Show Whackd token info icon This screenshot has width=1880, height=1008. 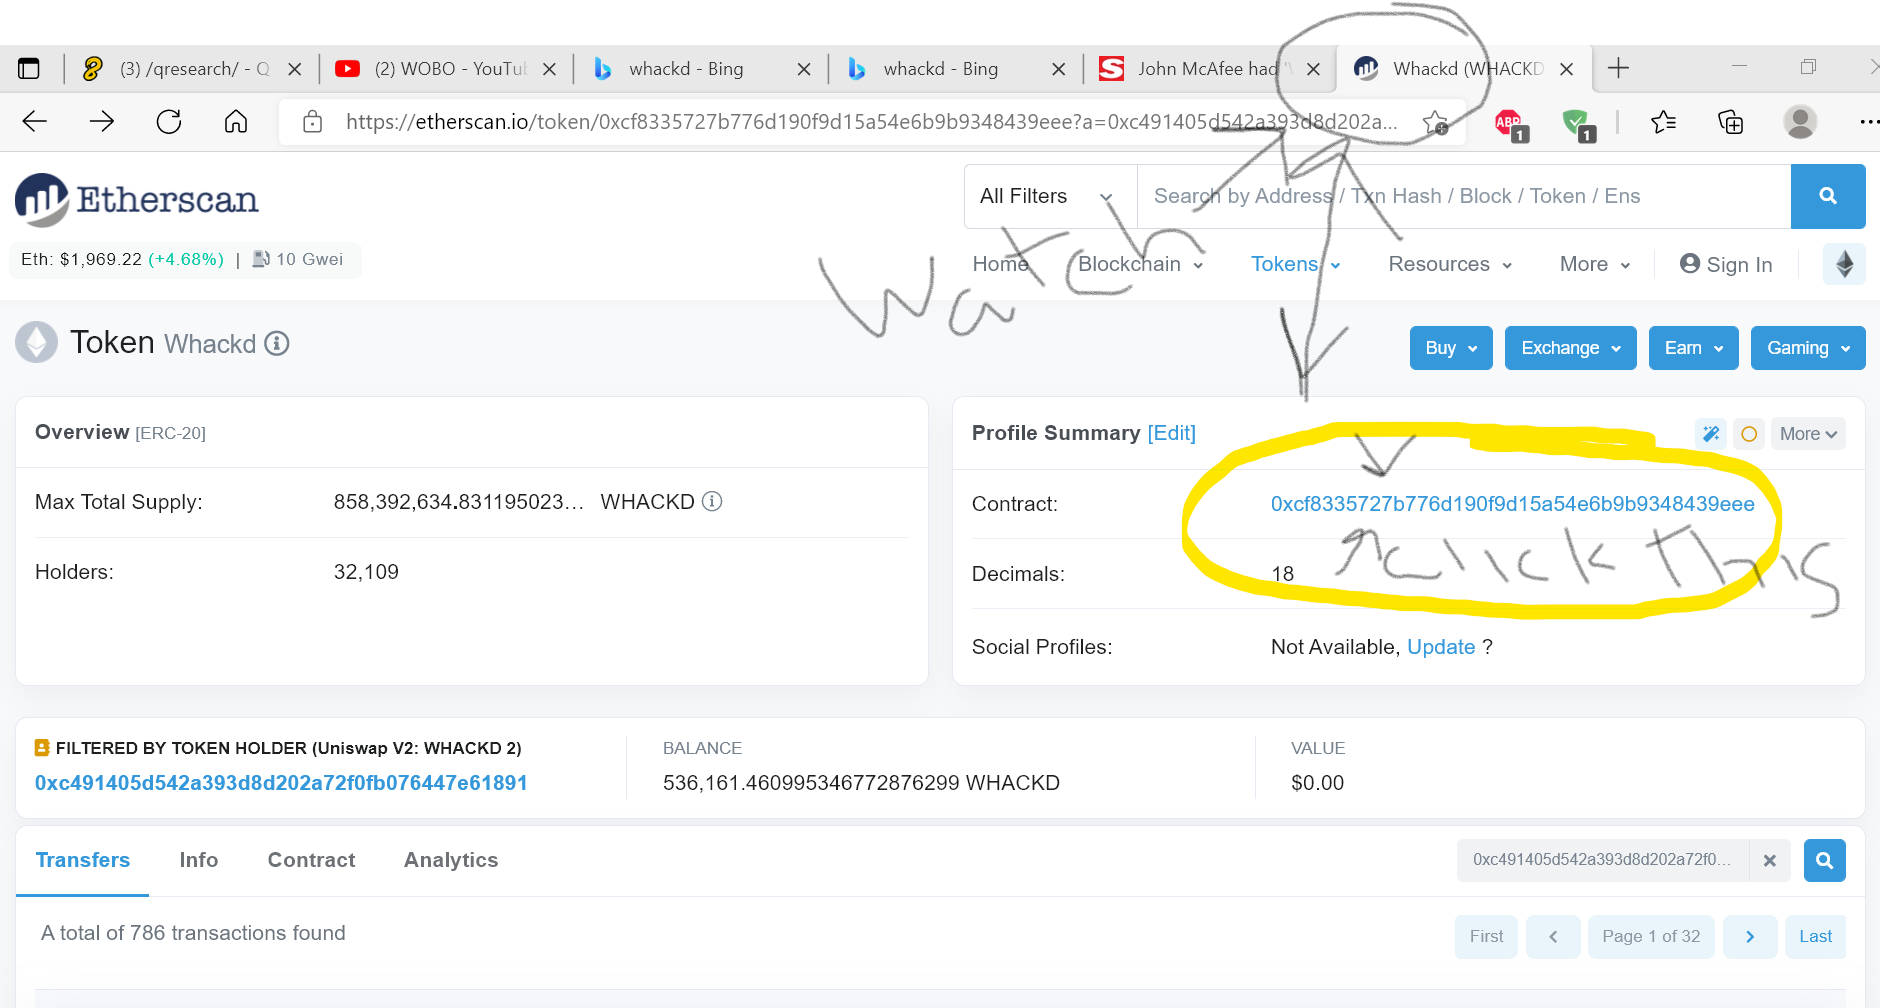277,344
